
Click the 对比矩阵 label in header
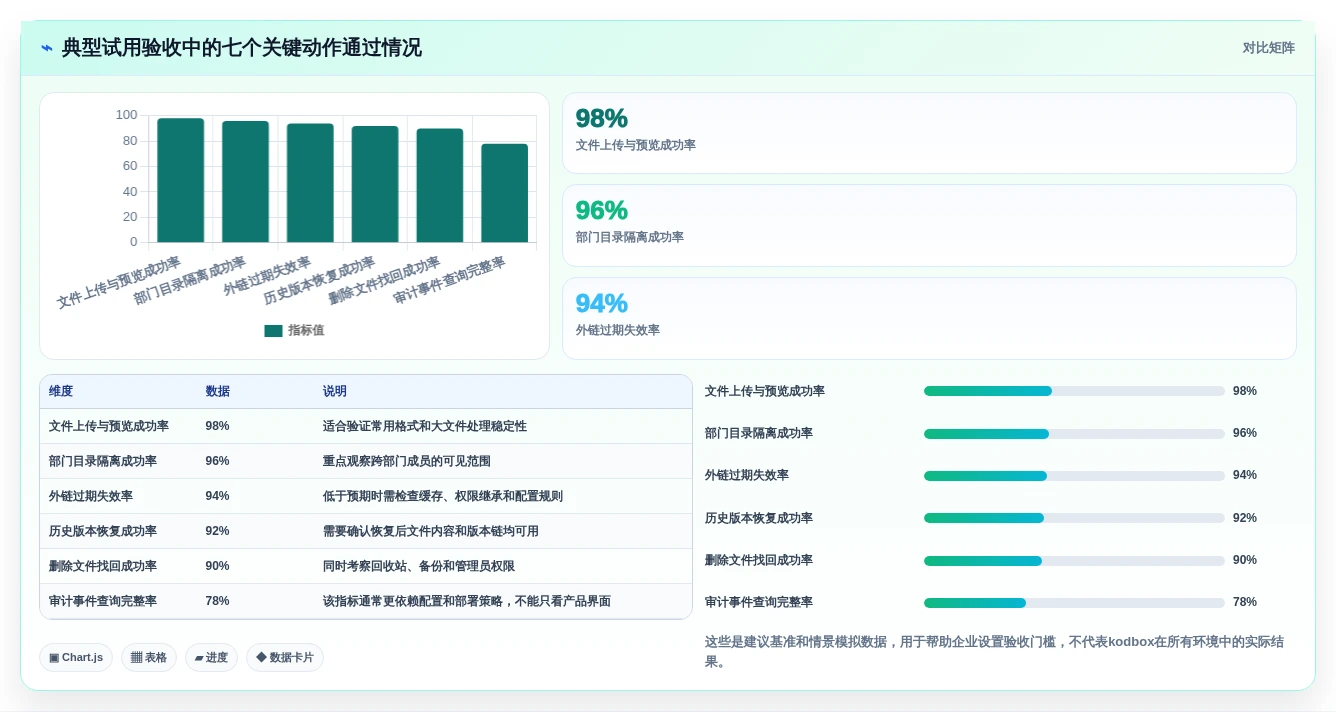(x=1268, y=48)
